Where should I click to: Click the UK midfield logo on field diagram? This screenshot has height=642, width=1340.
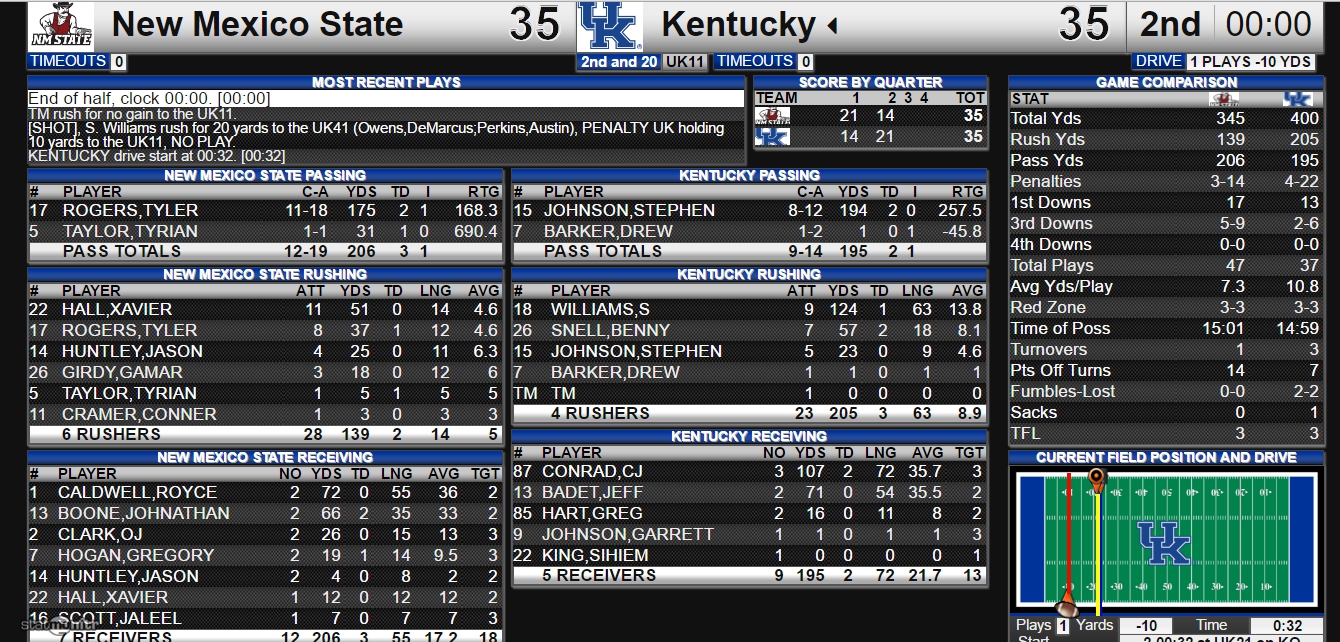click(1165, 543)
